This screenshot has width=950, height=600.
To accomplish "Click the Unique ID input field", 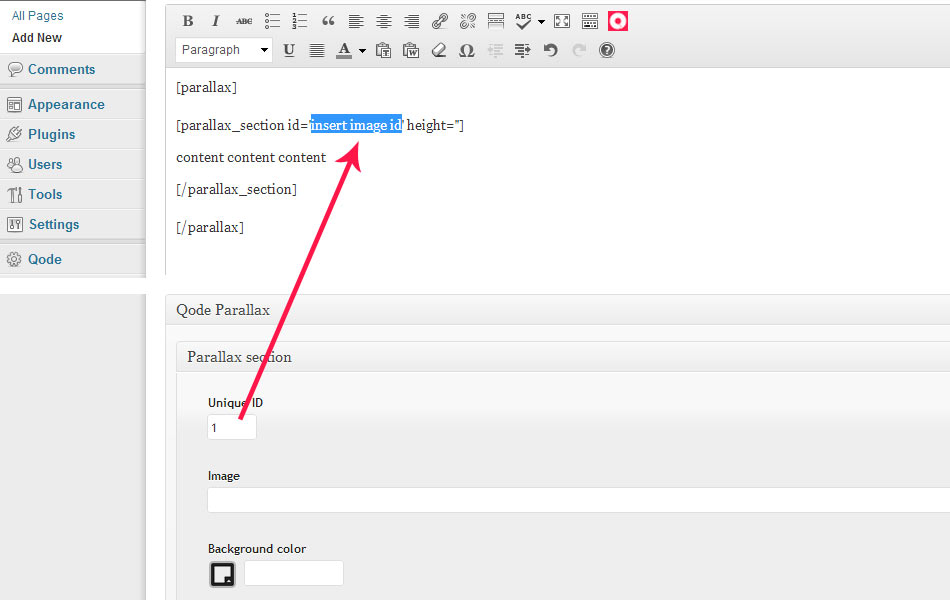I will 232,428.
